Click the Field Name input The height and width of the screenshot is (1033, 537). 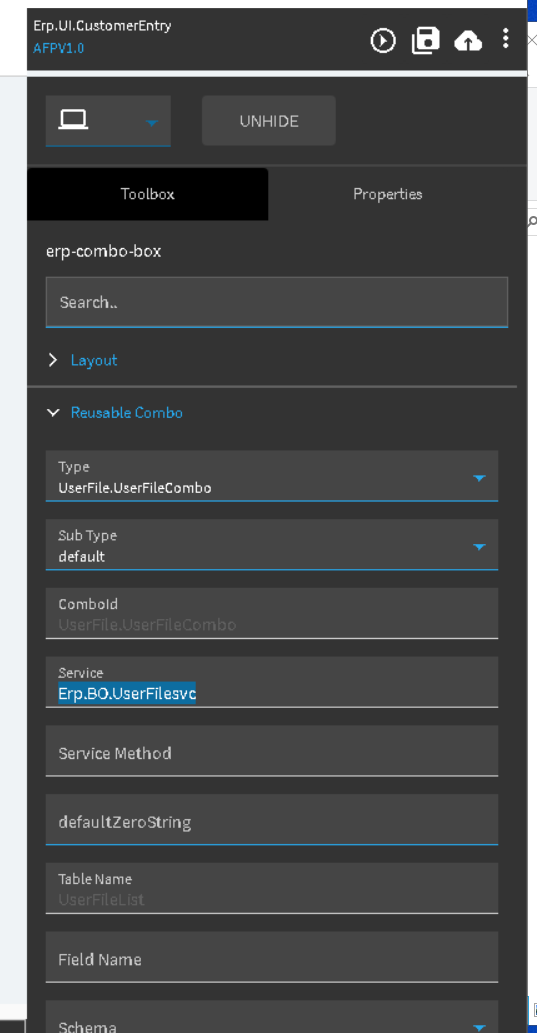tap(271, 957)
